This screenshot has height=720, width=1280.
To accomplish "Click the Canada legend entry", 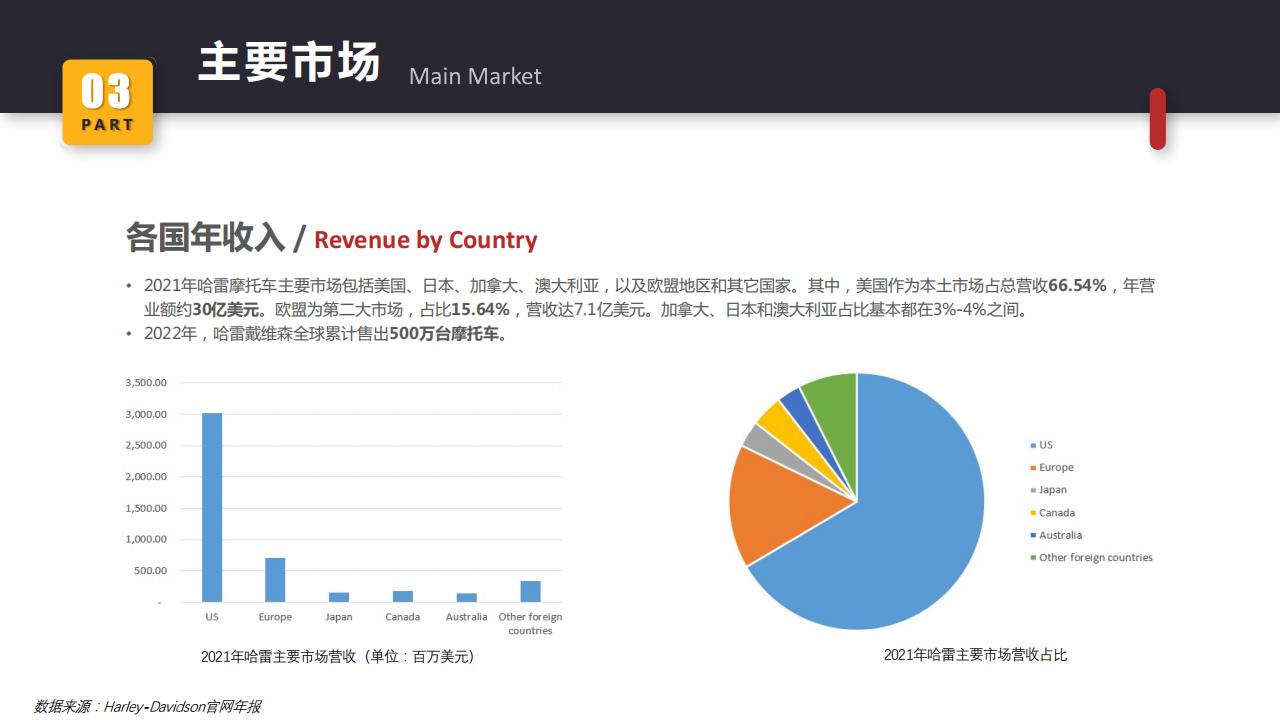I will click(1052, 513).
